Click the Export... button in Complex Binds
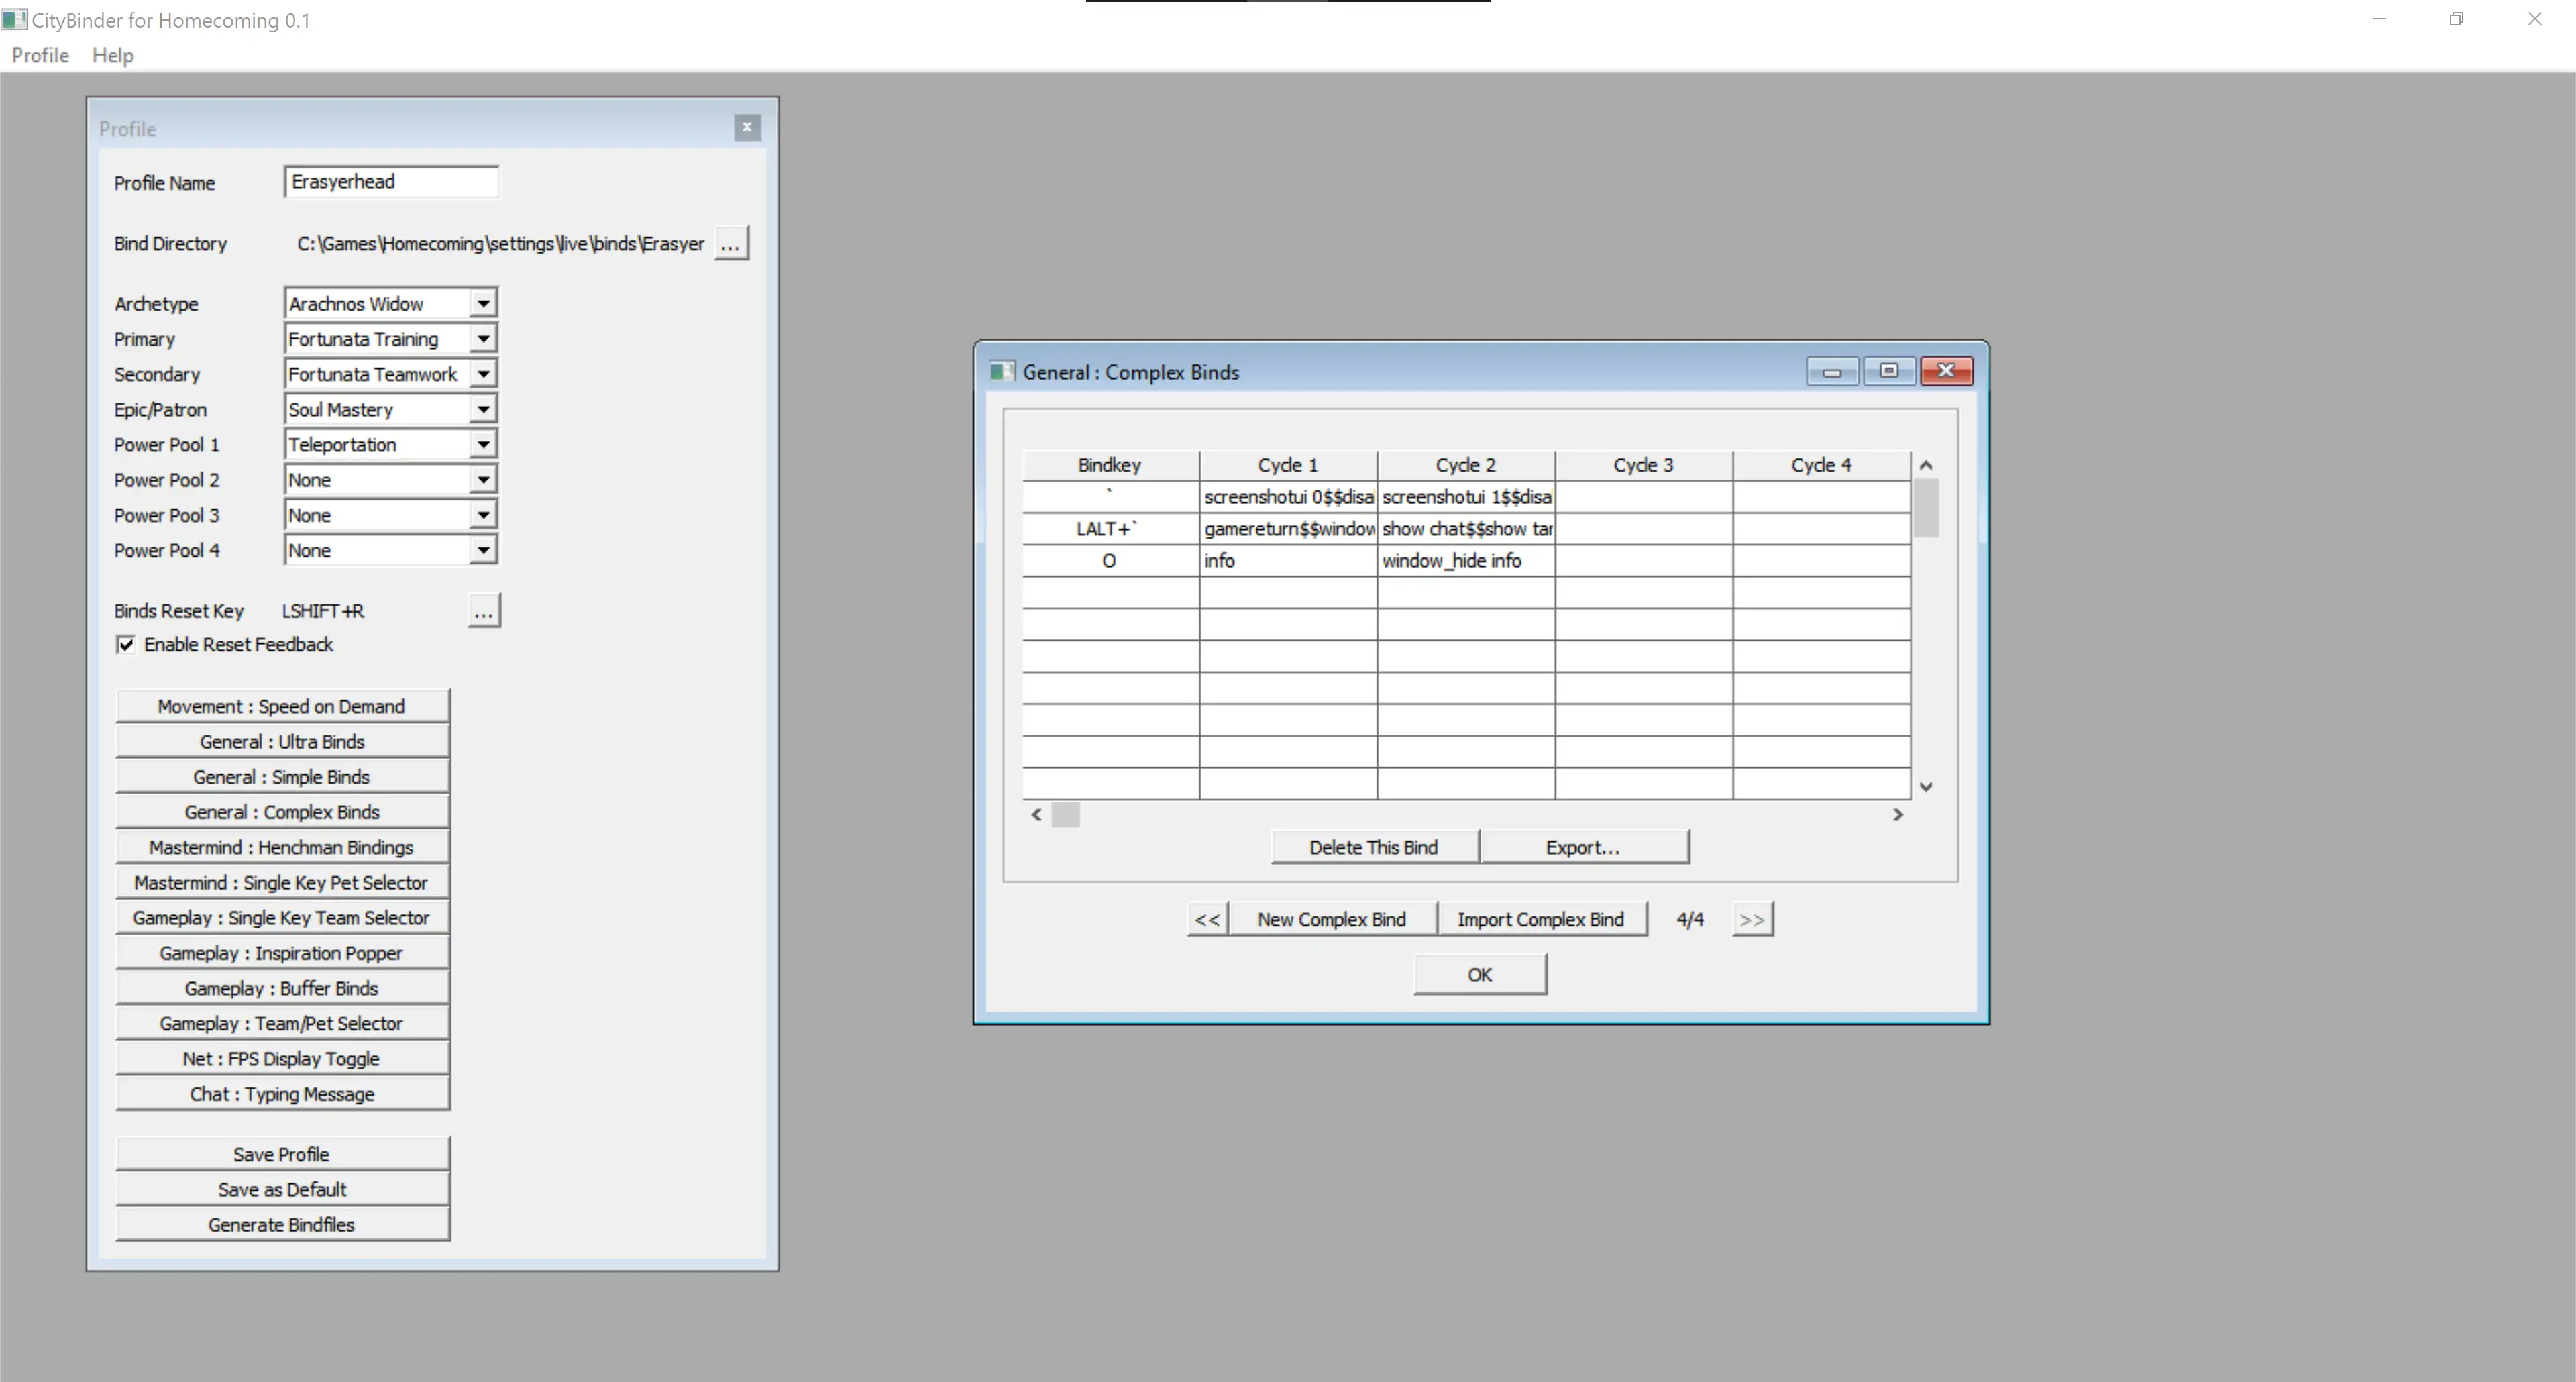Viewport: 2576px width, 1382px height. tap(1582, 847)
